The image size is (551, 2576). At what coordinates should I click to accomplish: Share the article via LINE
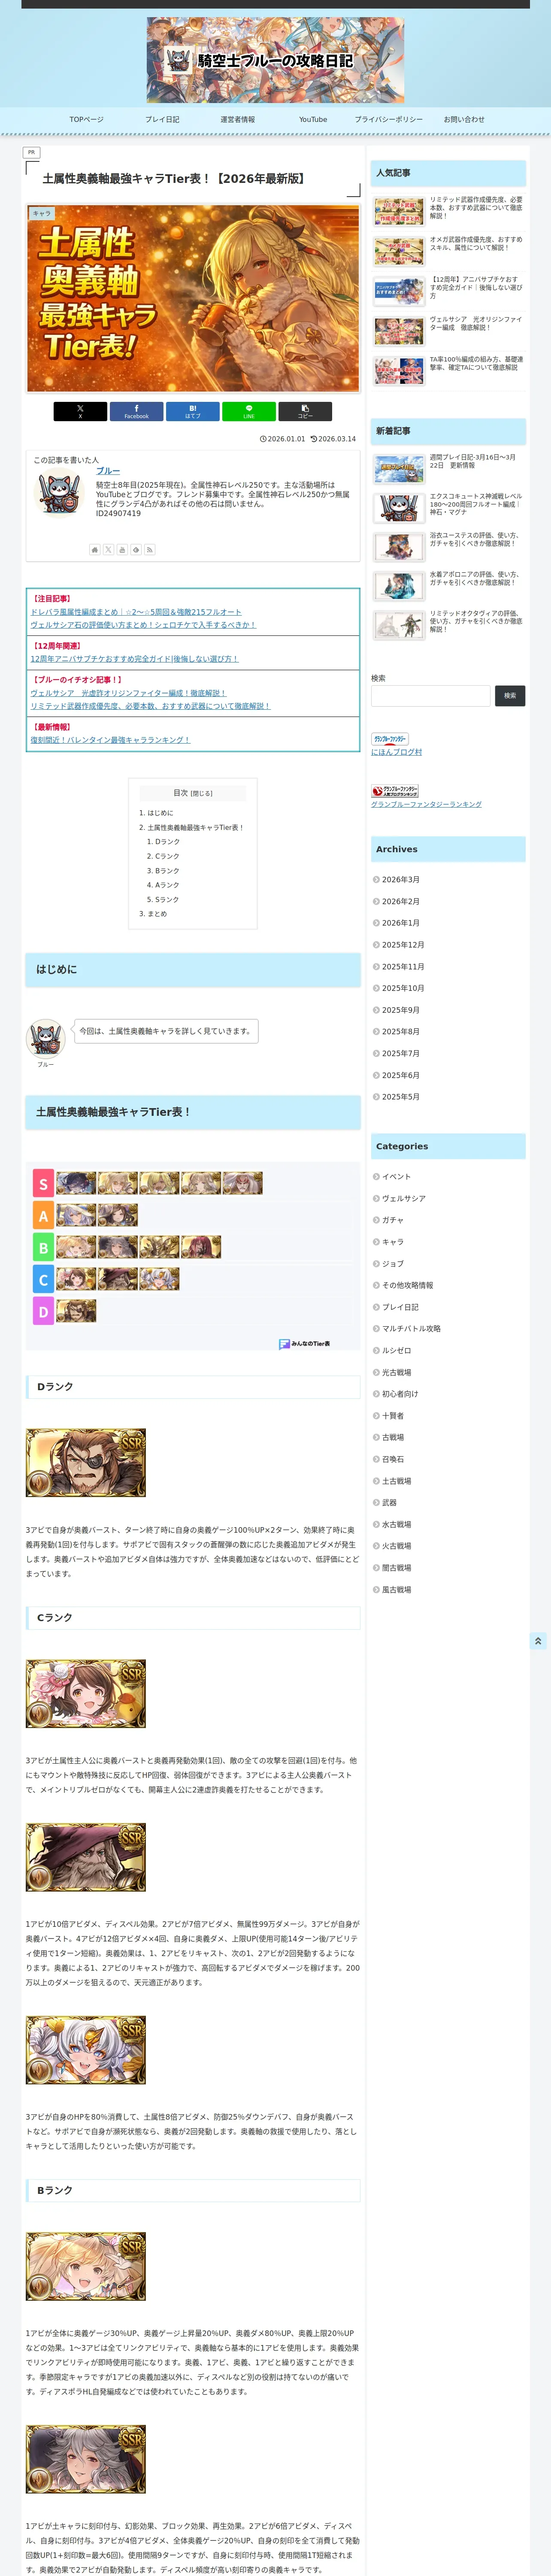[249, 411]
